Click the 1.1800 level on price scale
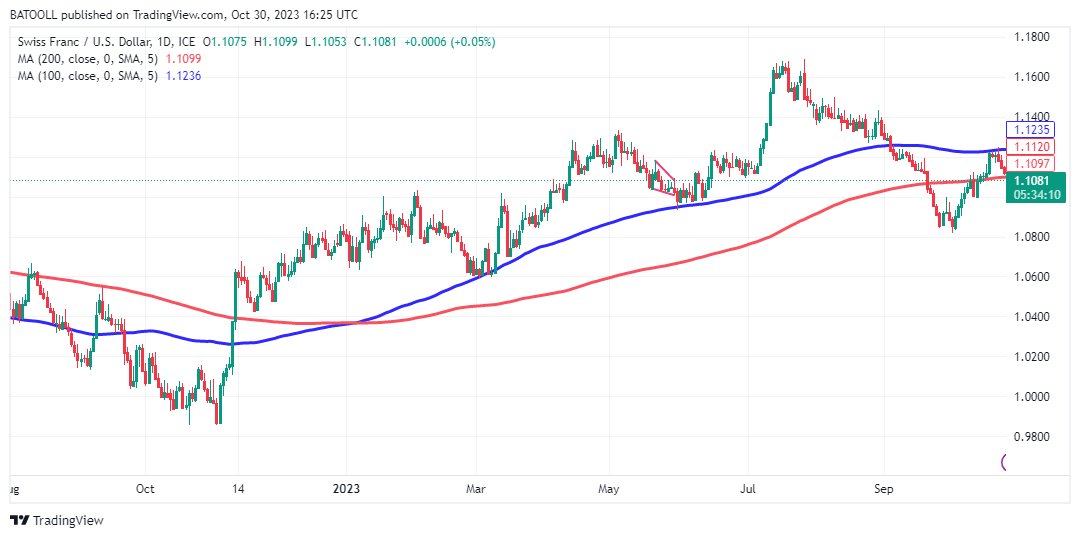This screenshot has width=1080, height=538. [1031, 37]
